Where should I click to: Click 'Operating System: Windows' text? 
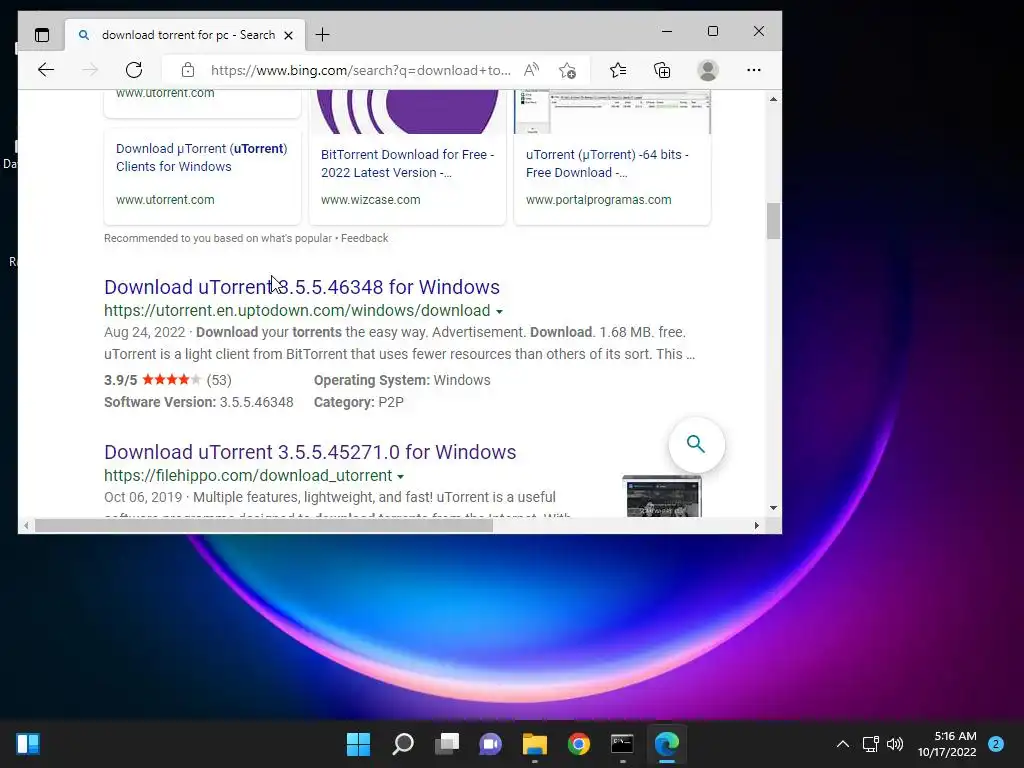pos(402,380)
